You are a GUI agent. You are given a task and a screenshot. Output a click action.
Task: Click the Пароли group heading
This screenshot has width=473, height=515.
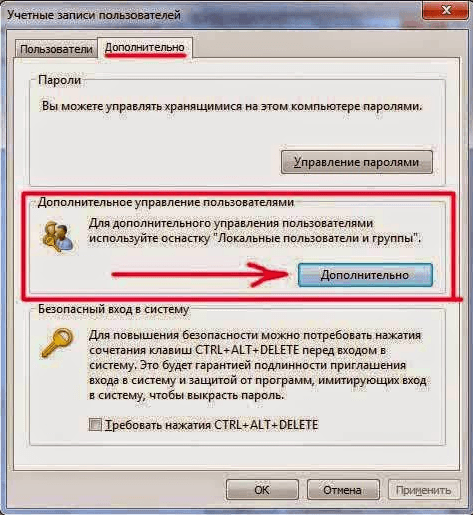click(60, 80)
